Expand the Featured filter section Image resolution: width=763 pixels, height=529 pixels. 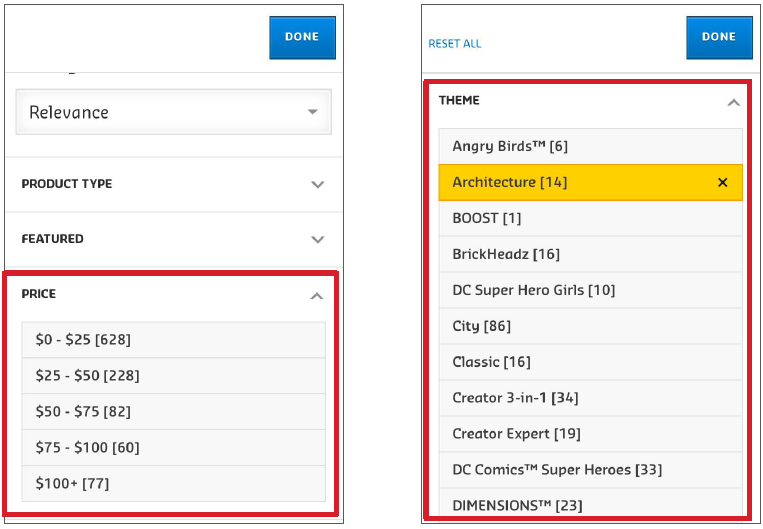coord(173,239)
